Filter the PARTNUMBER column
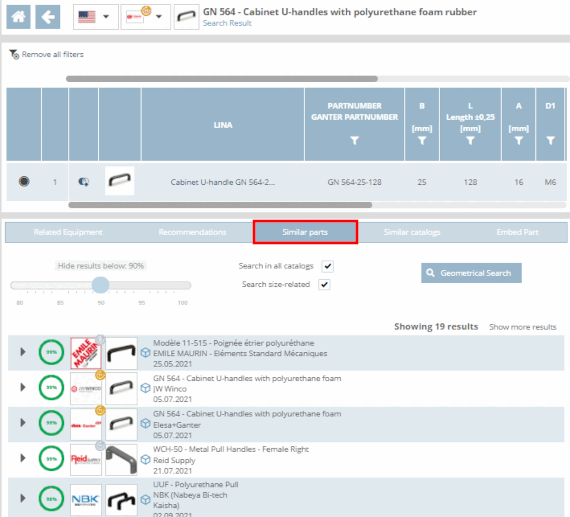This screenshot has width=570, height=517. point(354,140)
